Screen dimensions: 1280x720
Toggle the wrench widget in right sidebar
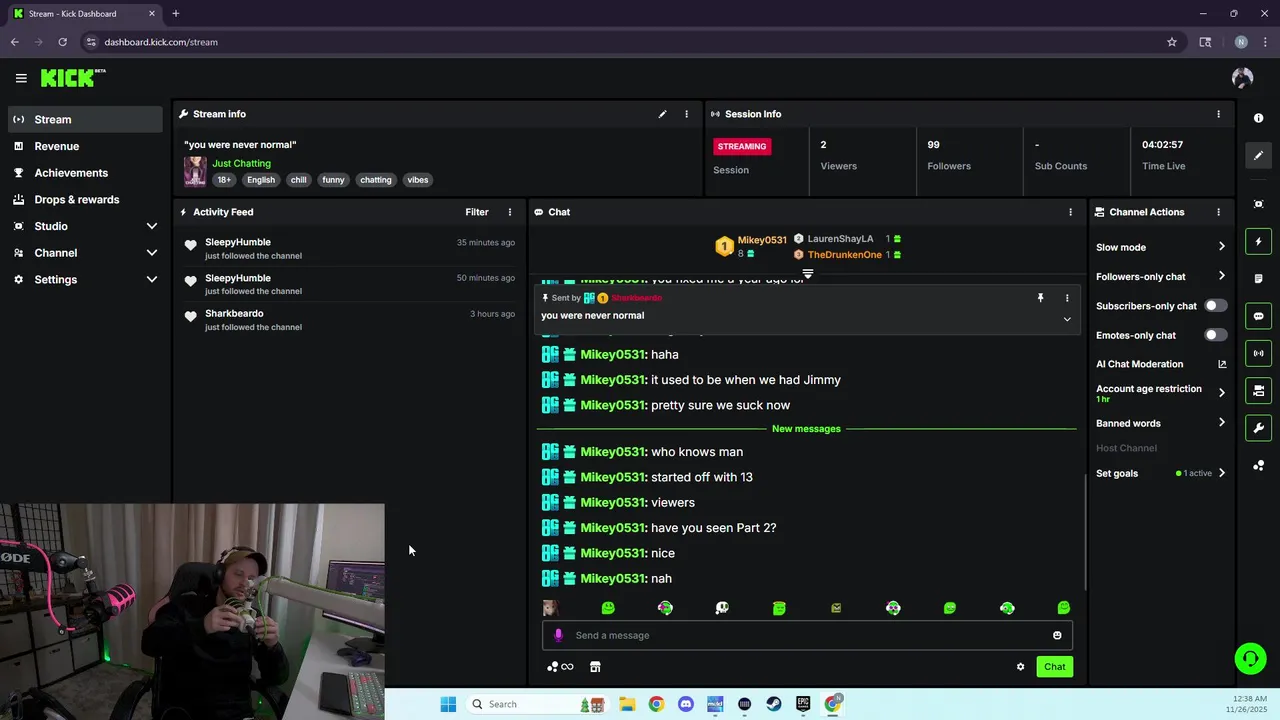pyautogui.click(x=1258, y=428)
